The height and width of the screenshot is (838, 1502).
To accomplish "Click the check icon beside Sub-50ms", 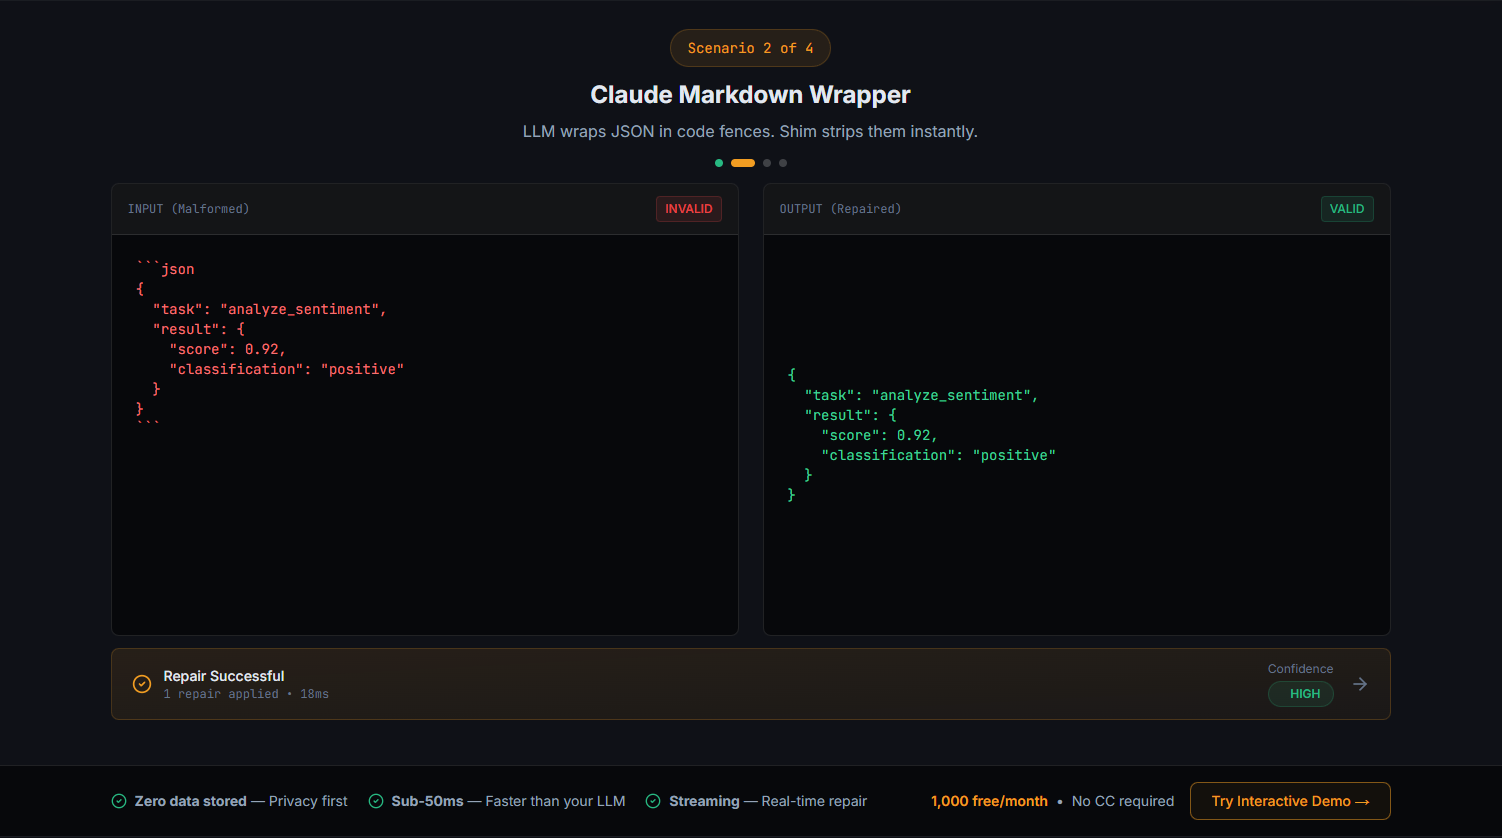I will pos(376,801).
